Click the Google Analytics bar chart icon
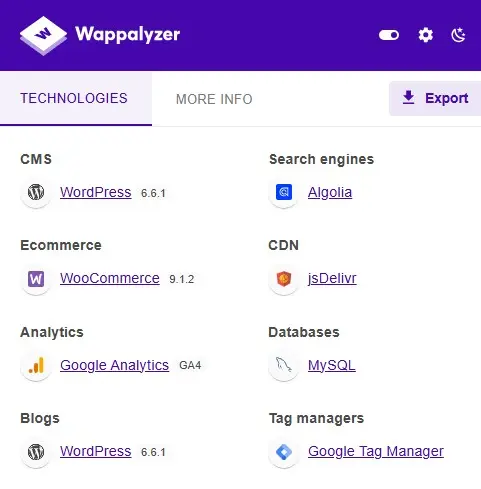Image resolution: width=481 pixels, height=489 pixels. [x=36, y=365]
